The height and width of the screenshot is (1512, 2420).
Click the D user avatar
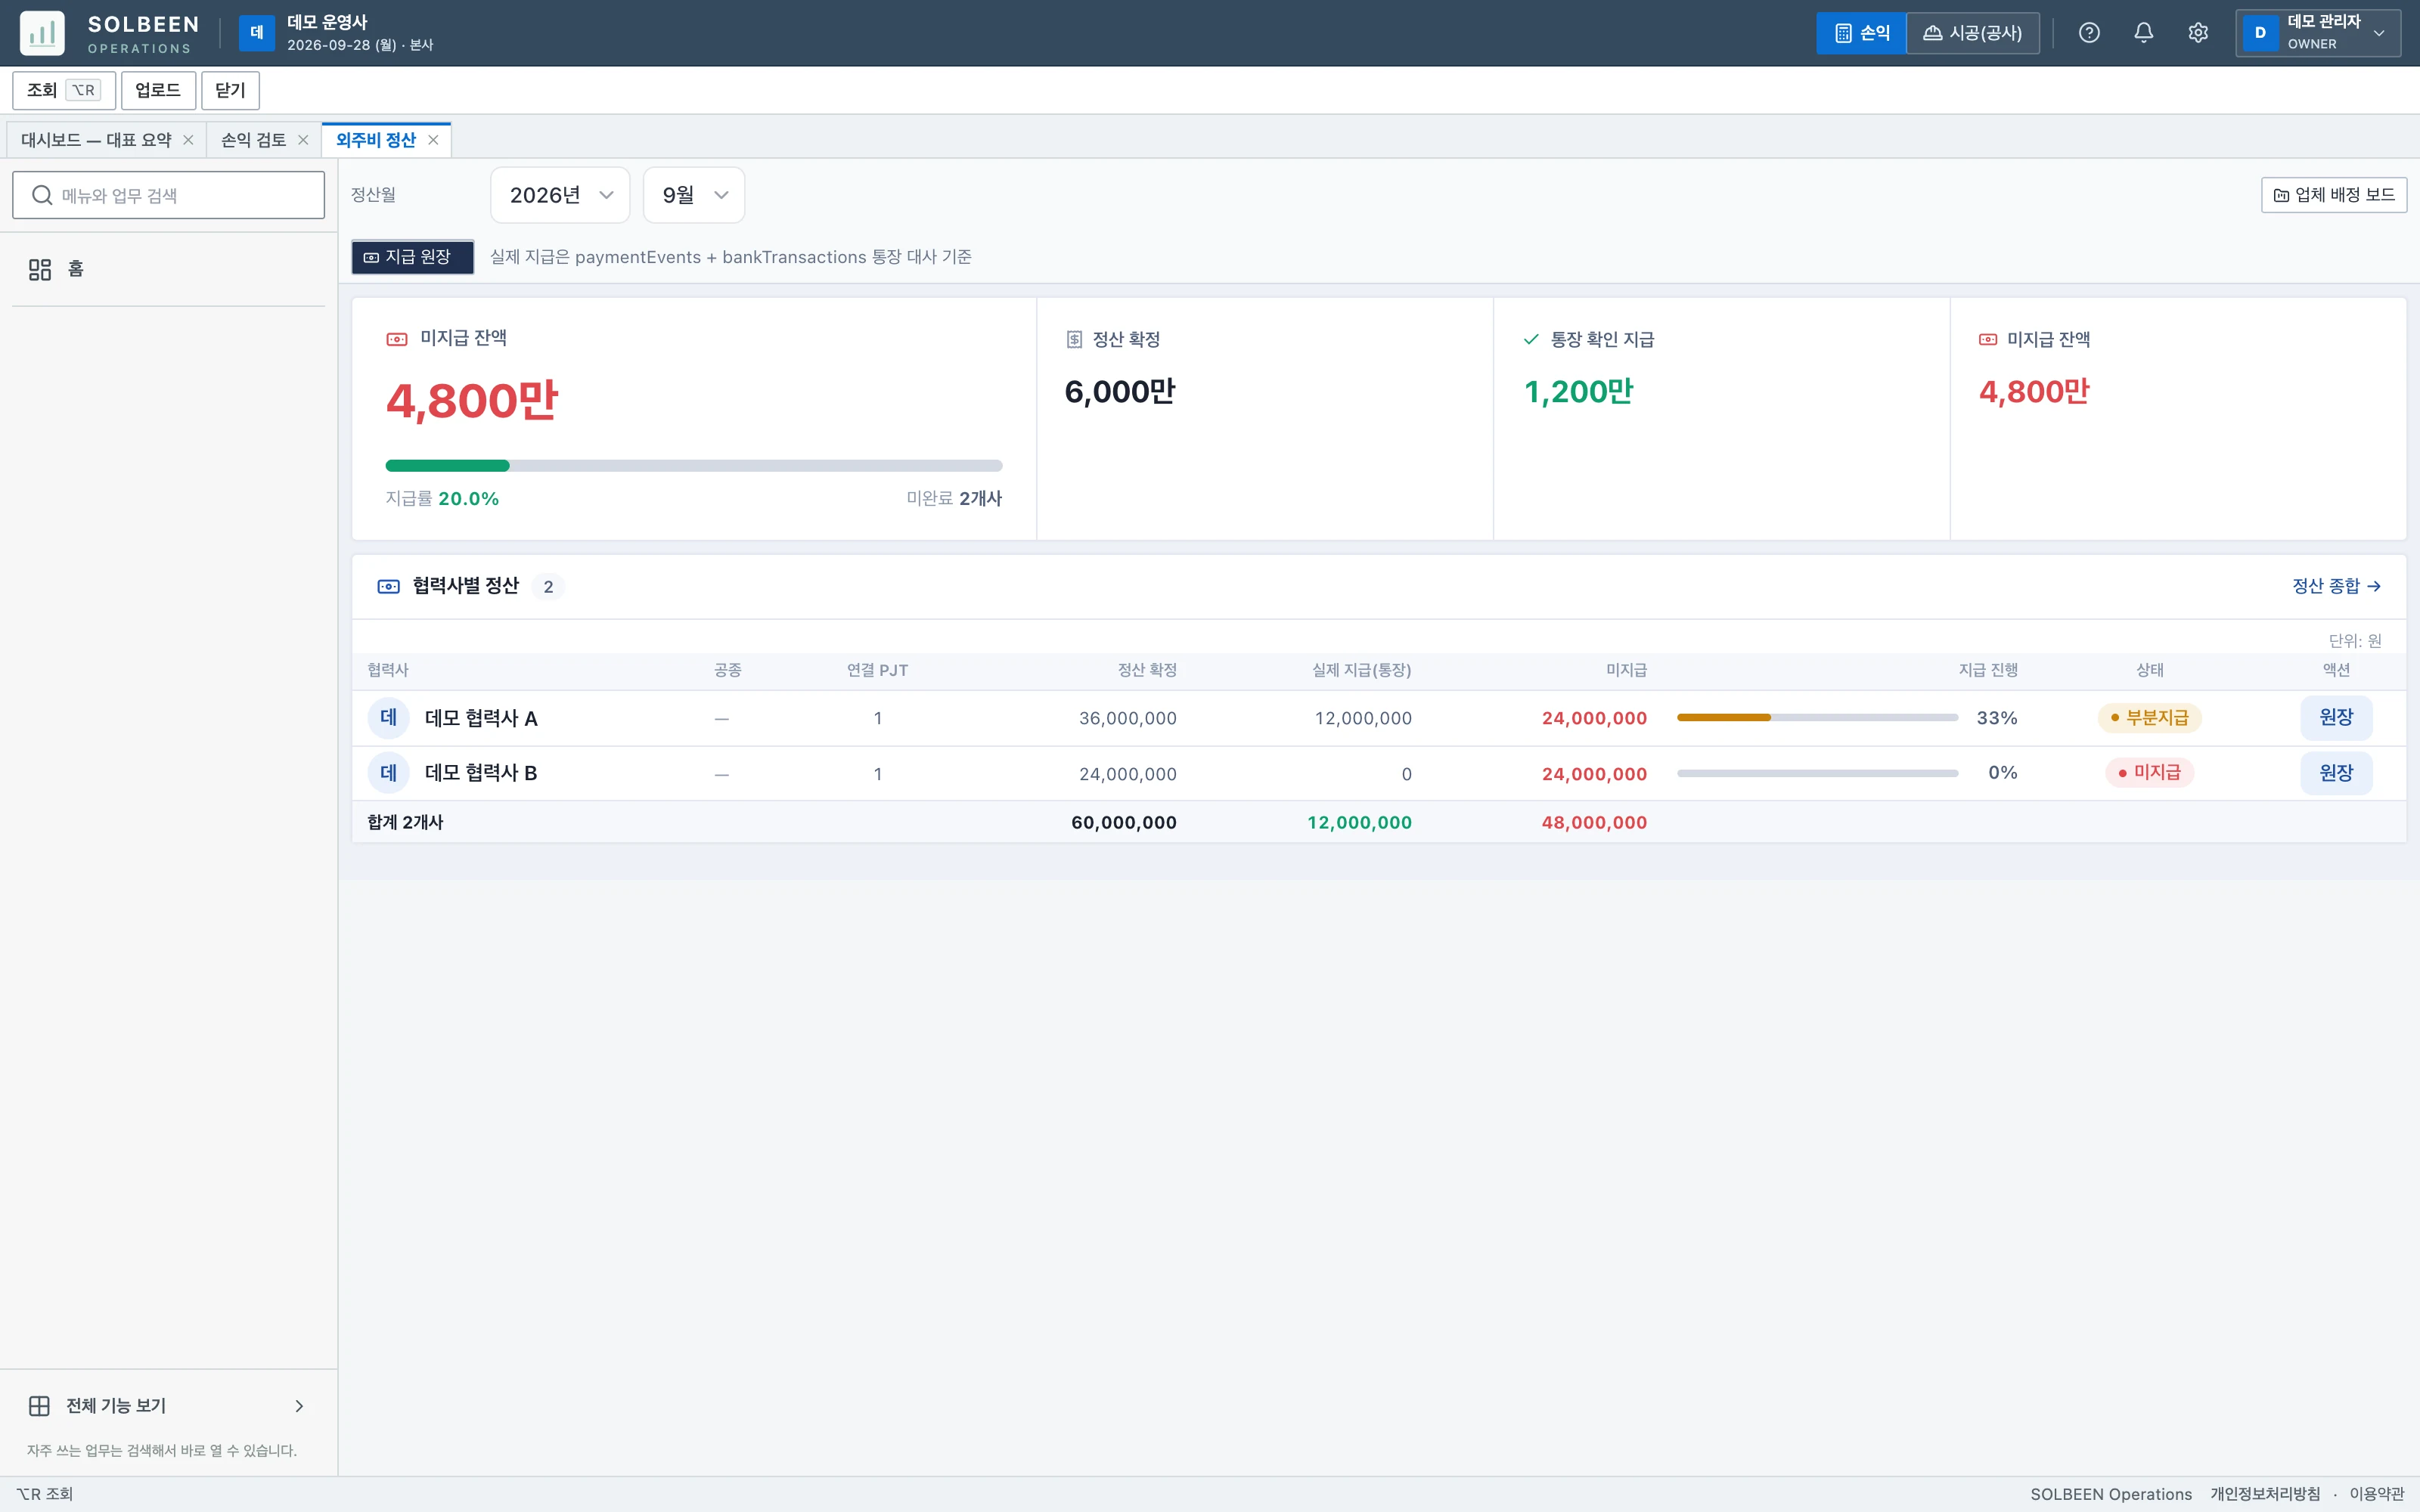tap(2260, 33)
